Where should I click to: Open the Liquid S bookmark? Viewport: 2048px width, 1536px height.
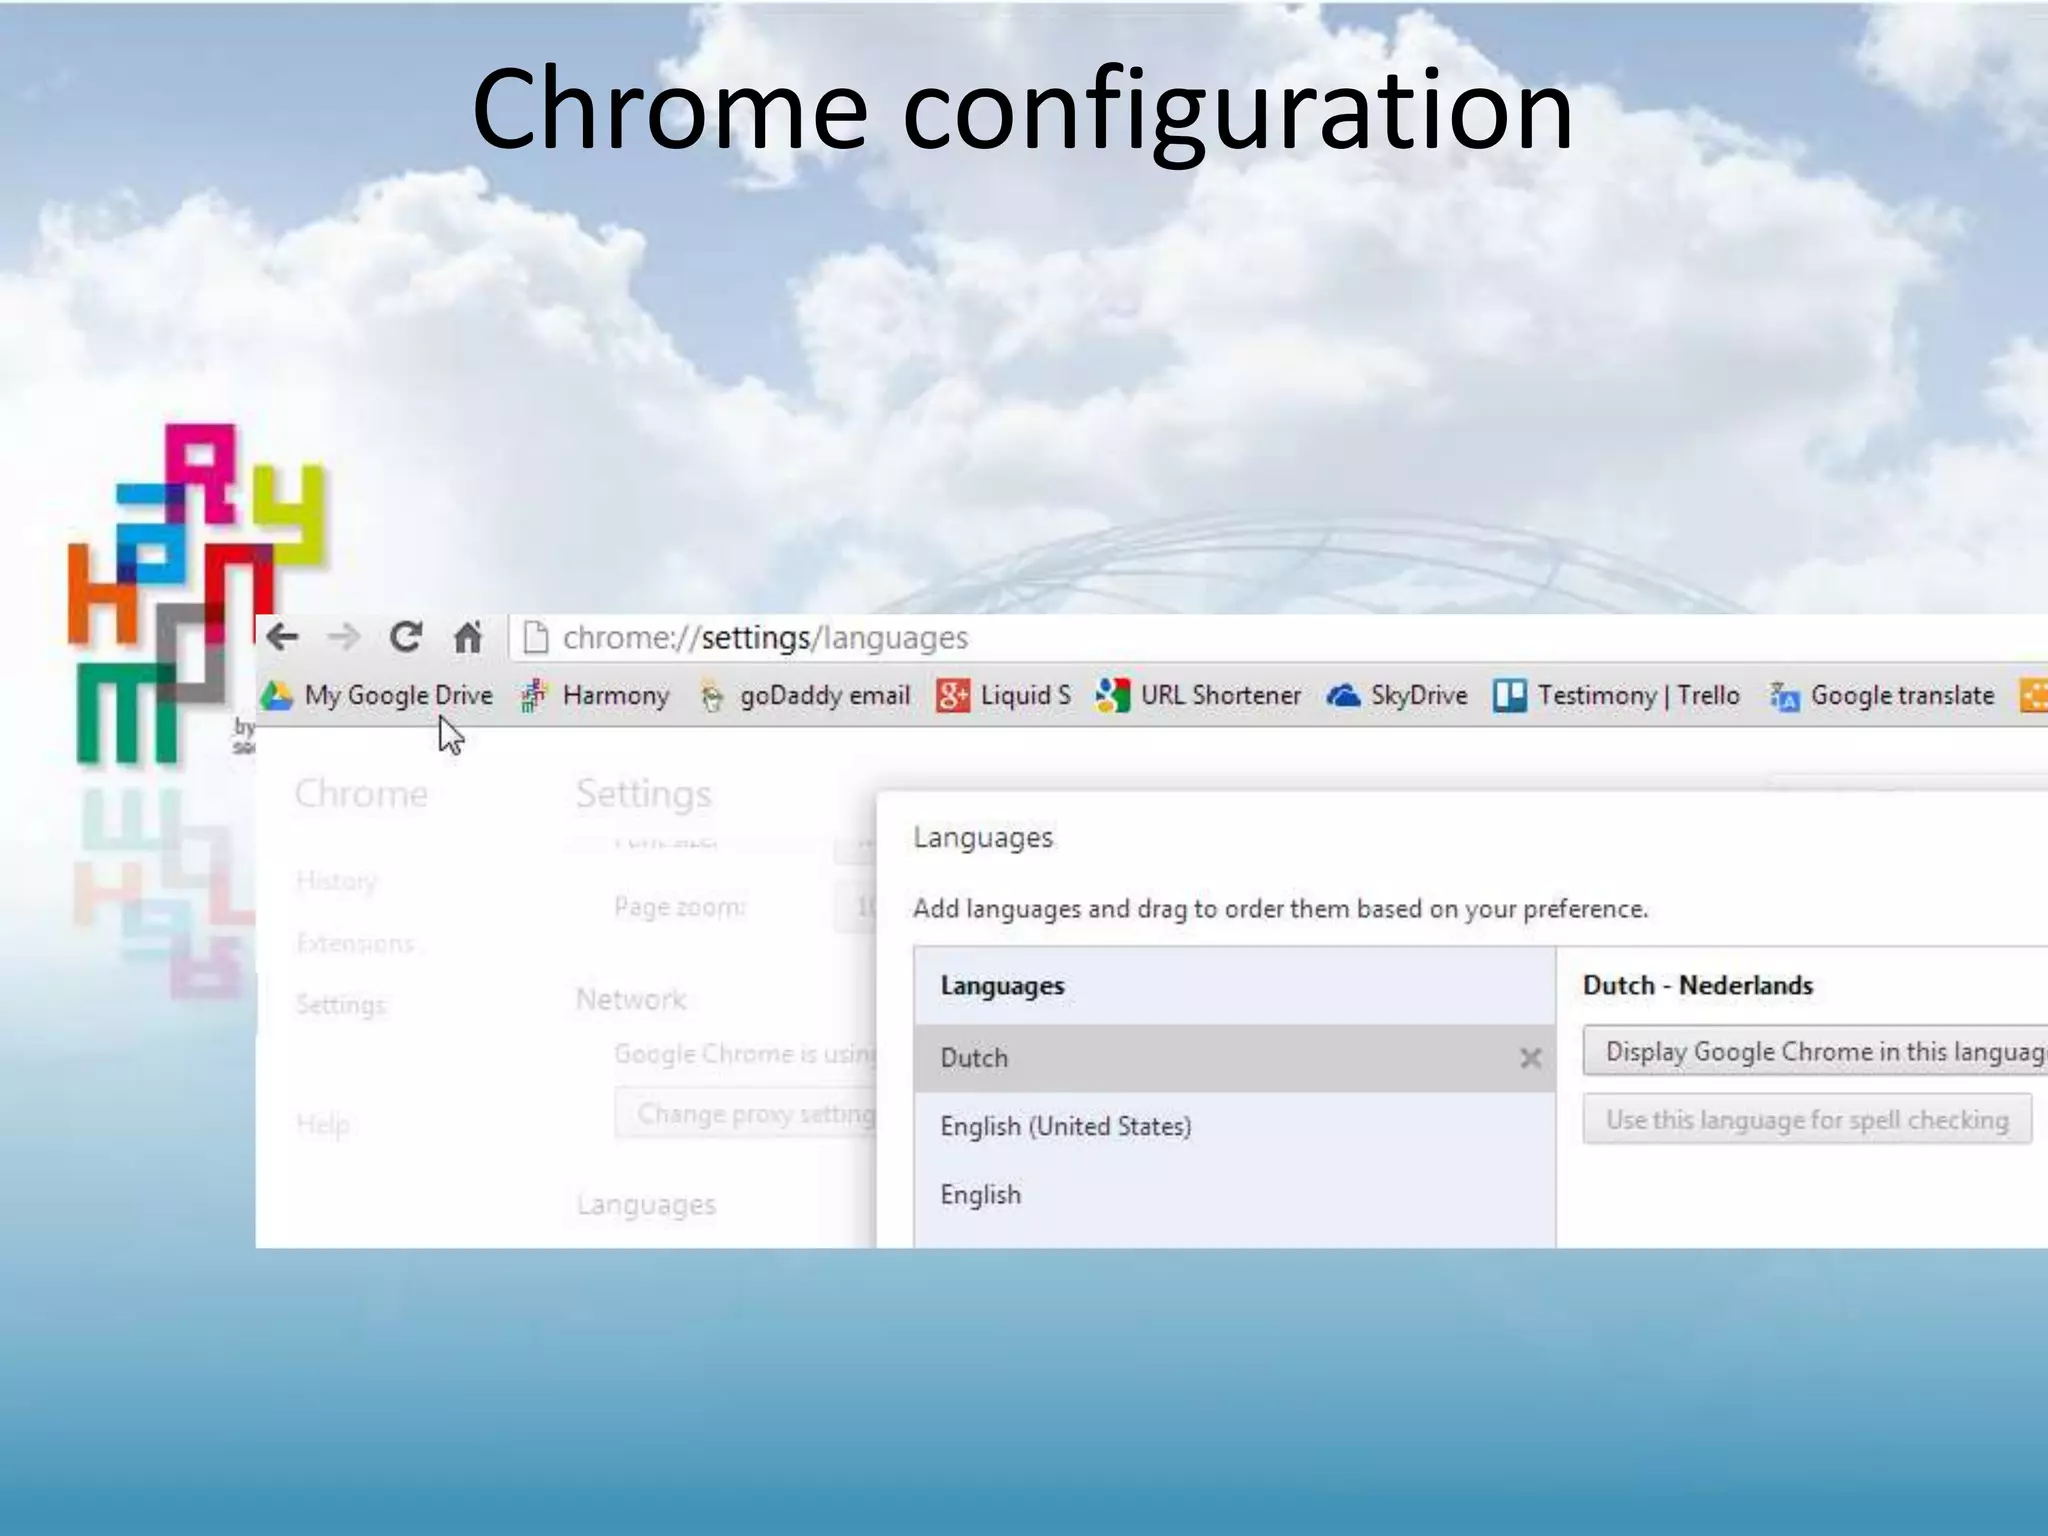[1003, 695]
